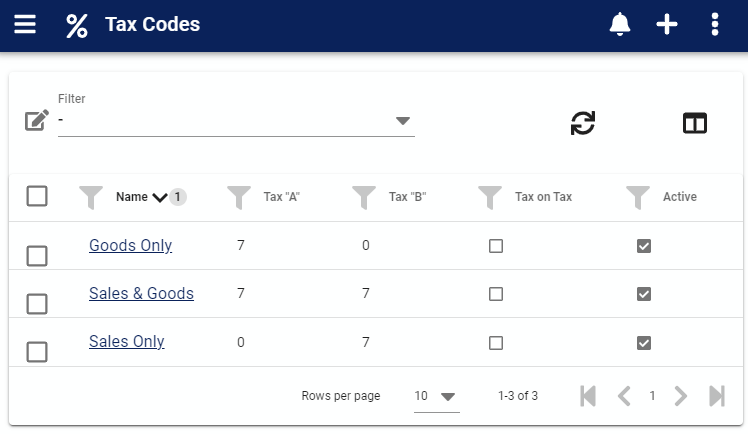Viewport: 748px width, 434px height.
Task: Select the Goods Only row checkbox
Action: tap(37, 256)
